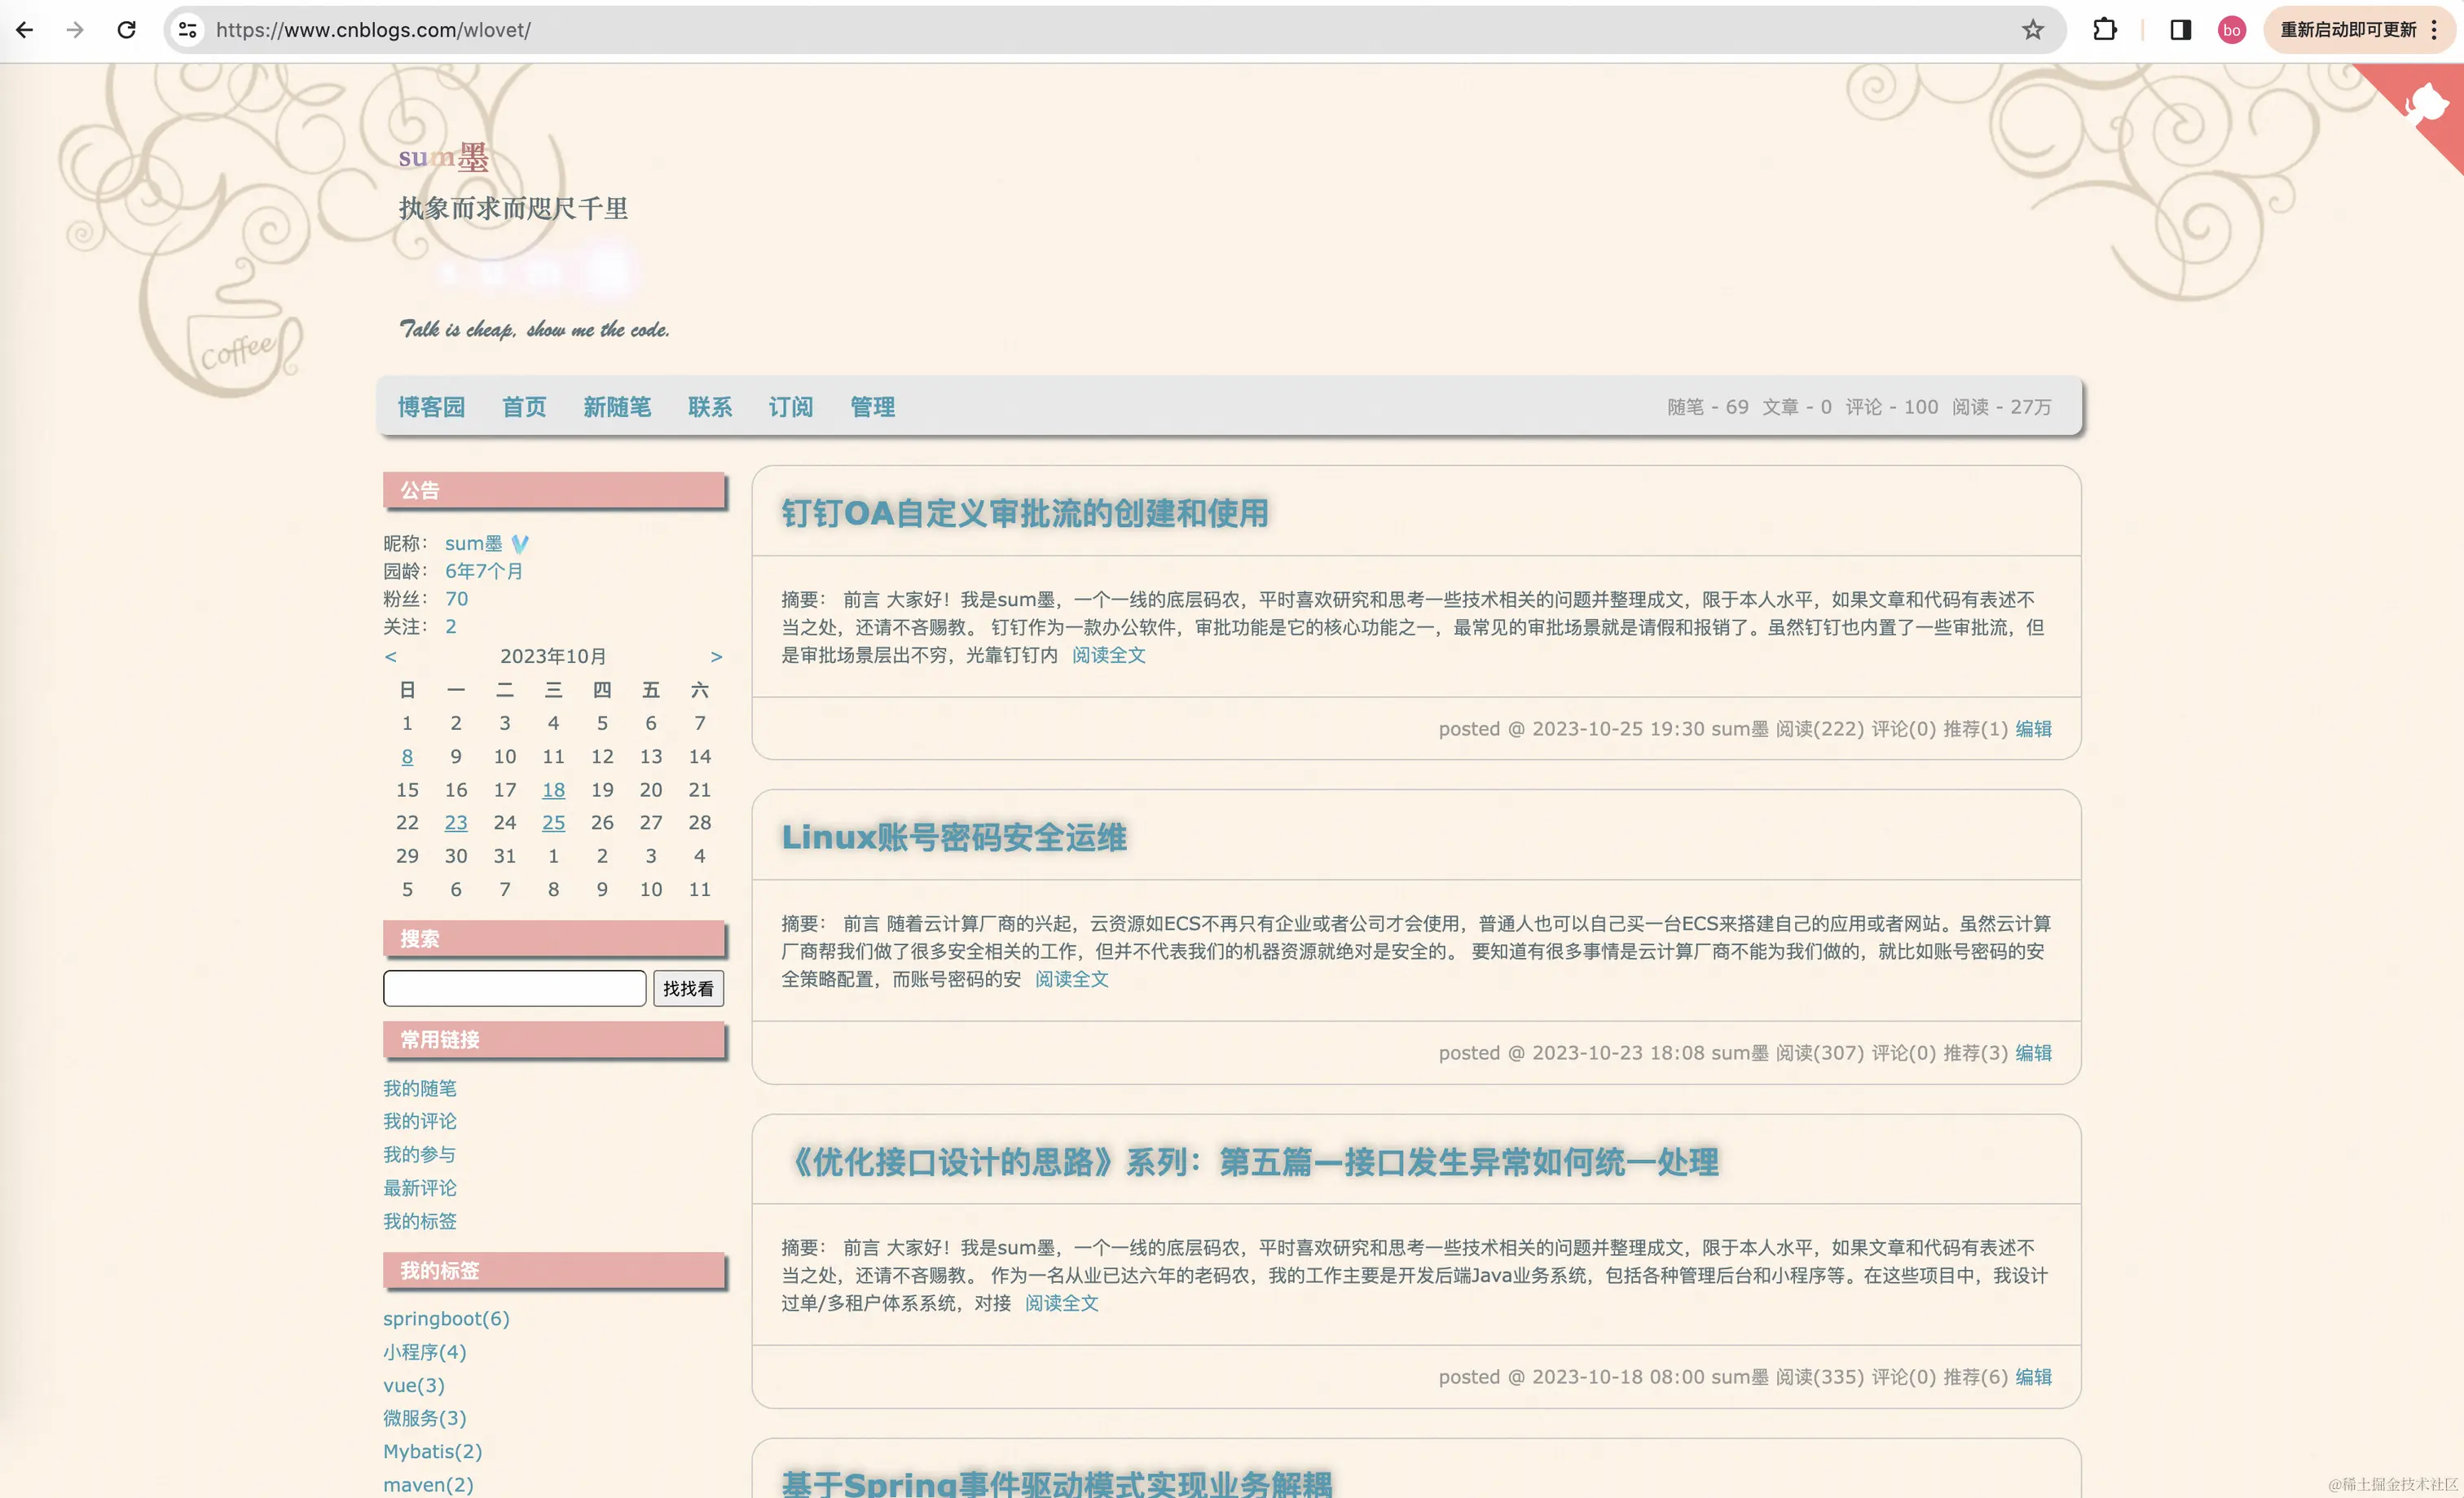The image size is (2464, 1498).
Task: Click the 找找看 search button
Action: pyautogui.click(x=688, y=988)
